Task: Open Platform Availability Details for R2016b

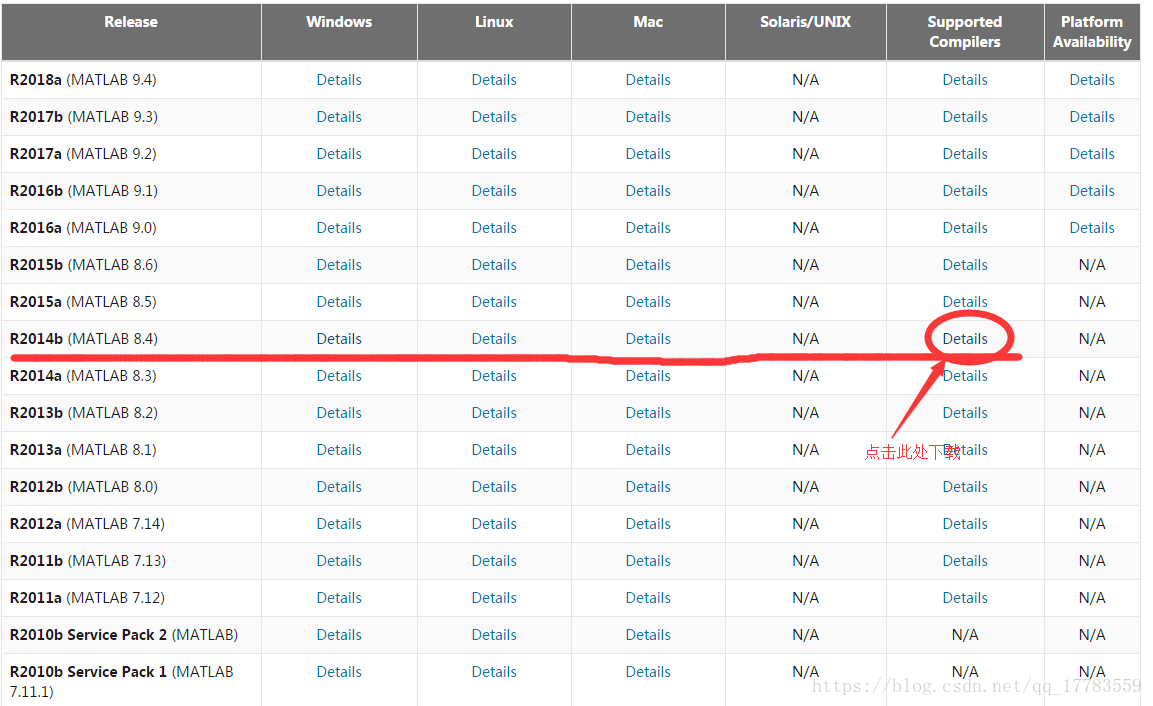Action: 1092,191
